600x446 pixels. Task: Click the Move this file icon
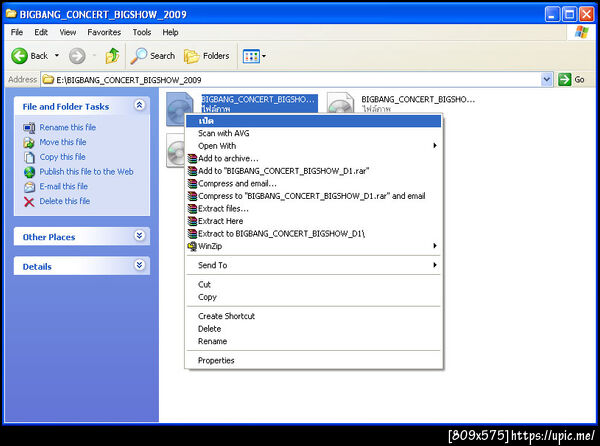29,143
